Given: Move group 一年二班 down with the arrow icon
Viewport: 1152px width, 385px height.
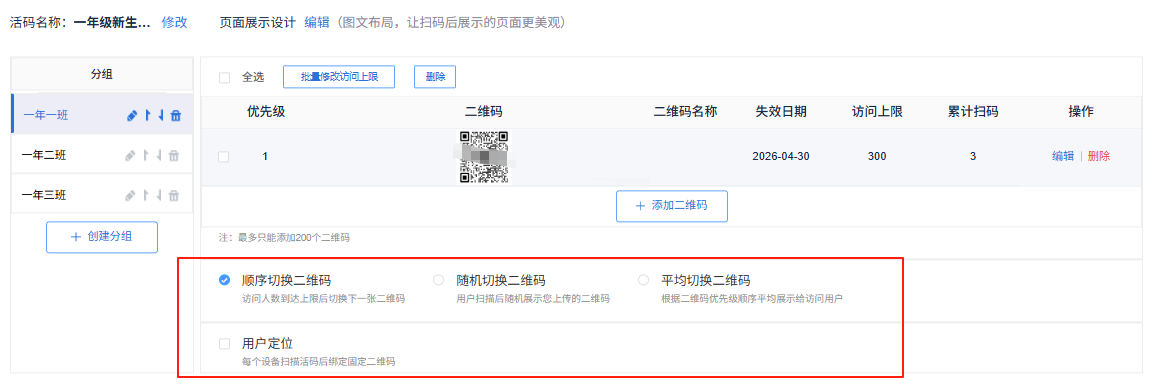Looking at the screenshot, I should point(159,155).
